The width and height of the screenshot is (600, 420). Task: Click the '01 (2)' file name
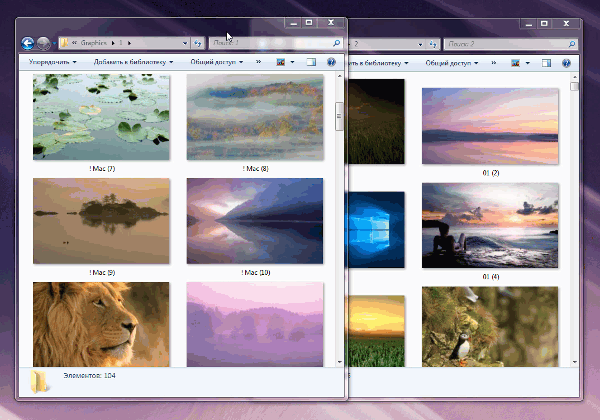491,173
